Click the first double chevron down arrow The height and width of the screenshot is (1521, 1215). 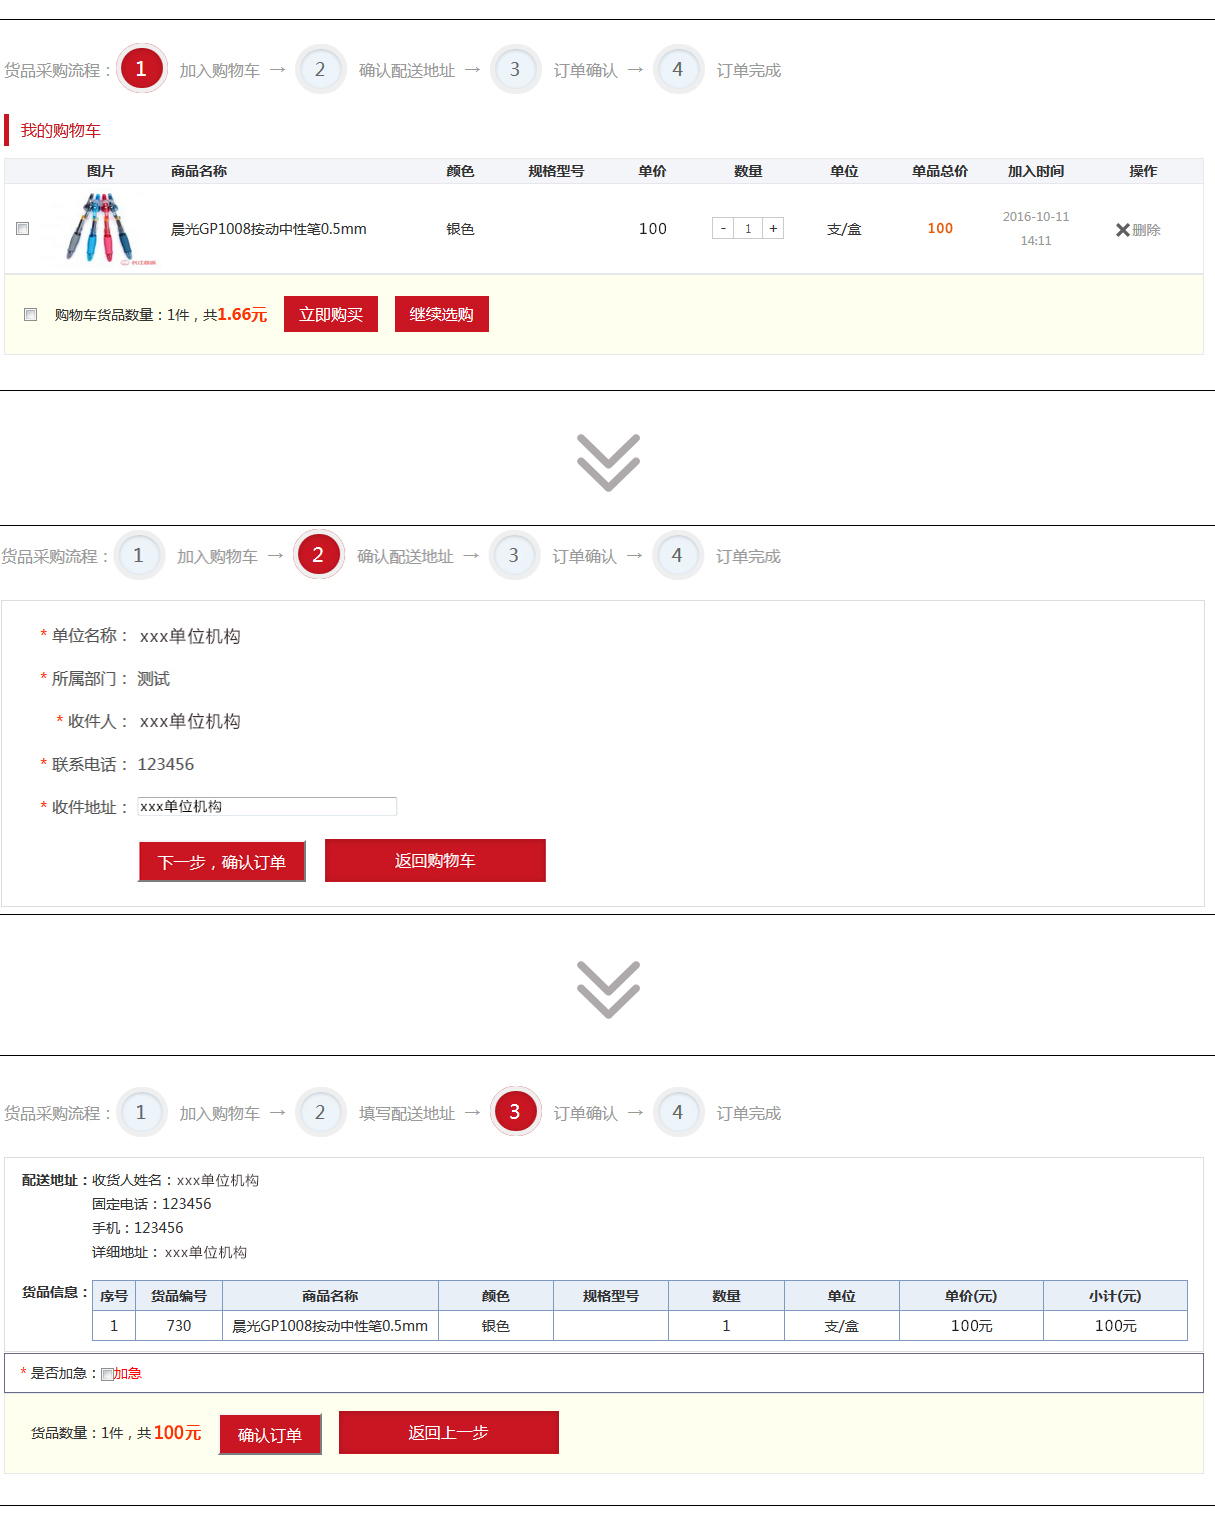pyautogui.click(x=608, y=462)
